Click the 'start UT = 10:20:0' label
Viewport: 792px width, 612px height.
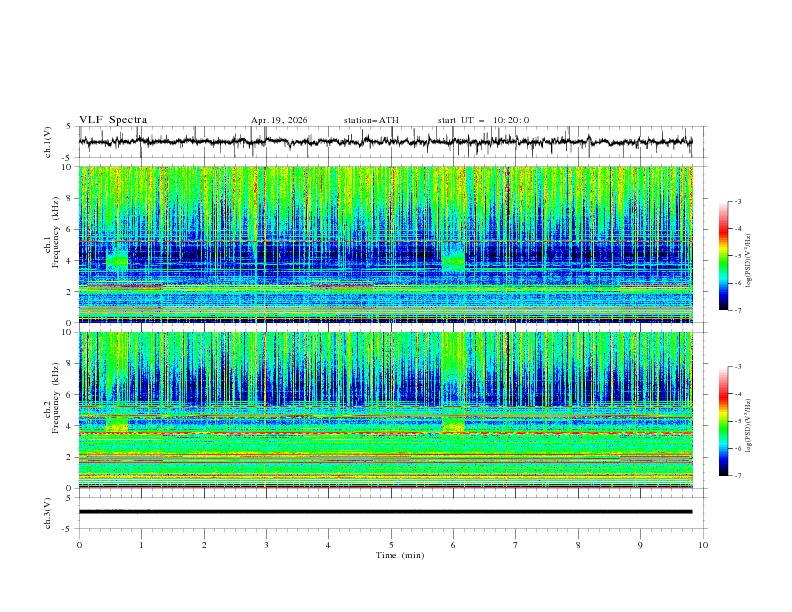click(x=483, y=120)
